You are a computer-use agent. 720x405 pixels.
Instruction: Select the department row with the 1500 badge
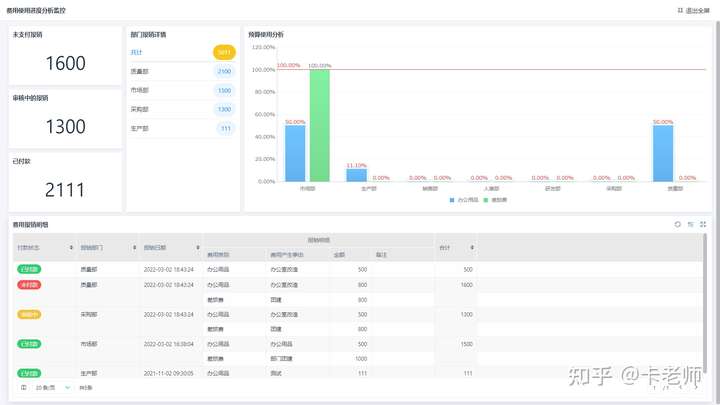pyautogui.click(x=183, y=90)
